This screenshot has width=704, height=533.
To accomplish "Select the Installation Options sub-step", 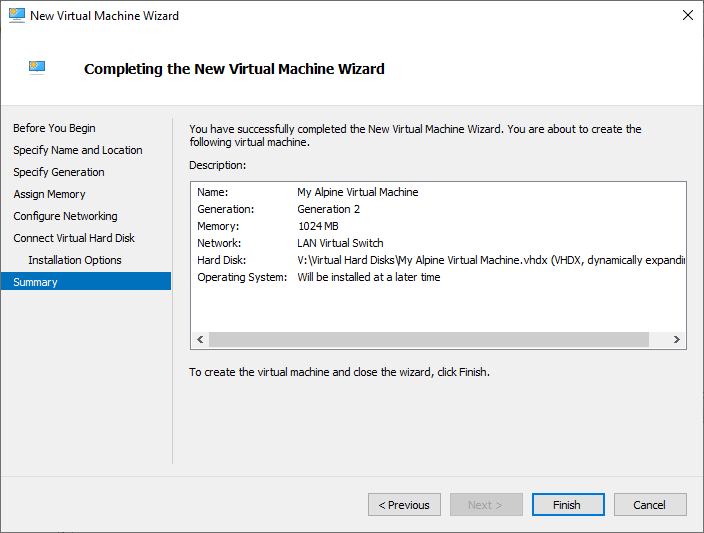I will pos(75,260).
